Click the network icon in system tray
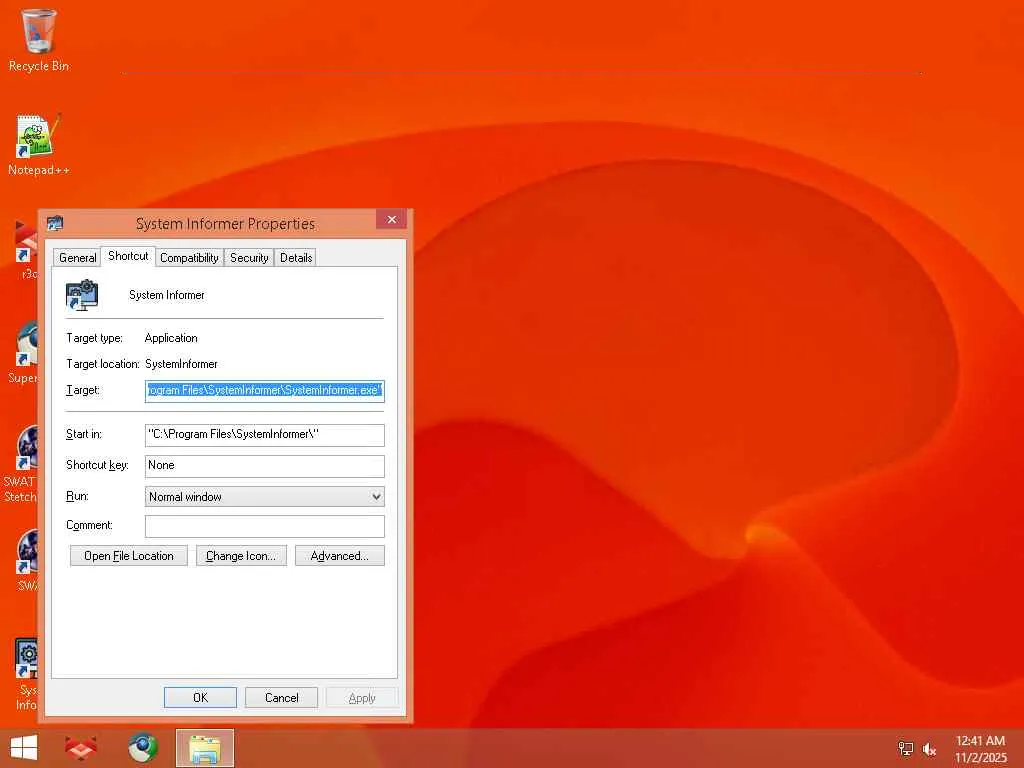Screen dimensions: 1024x768 pos(906,749)
